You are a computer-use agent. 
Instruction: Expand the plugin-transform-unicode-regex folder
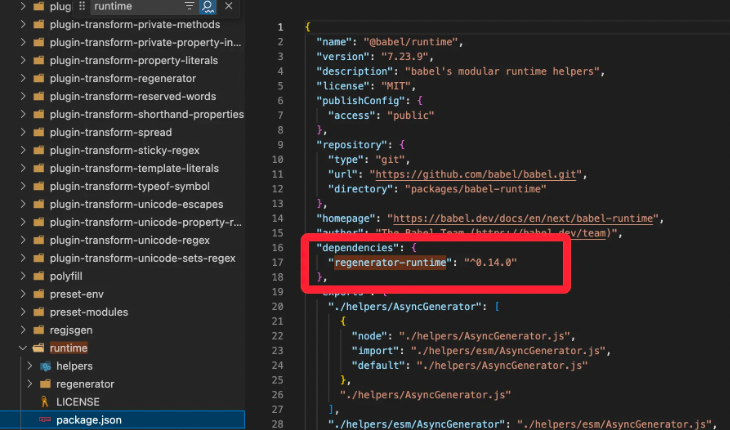click(x=23, y=240)
